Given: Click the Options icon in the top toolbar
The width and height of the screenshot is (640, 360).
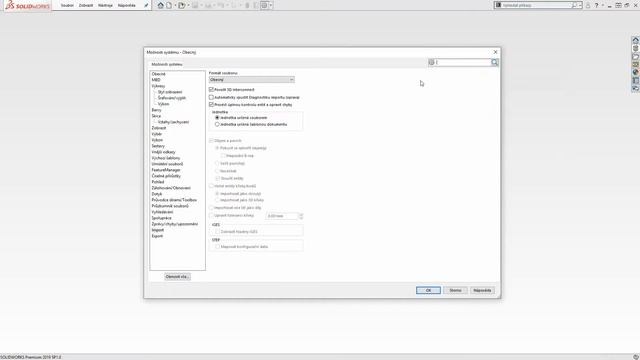Looking at the screenshot, I should pyautogui.click(x=264, y=5).
